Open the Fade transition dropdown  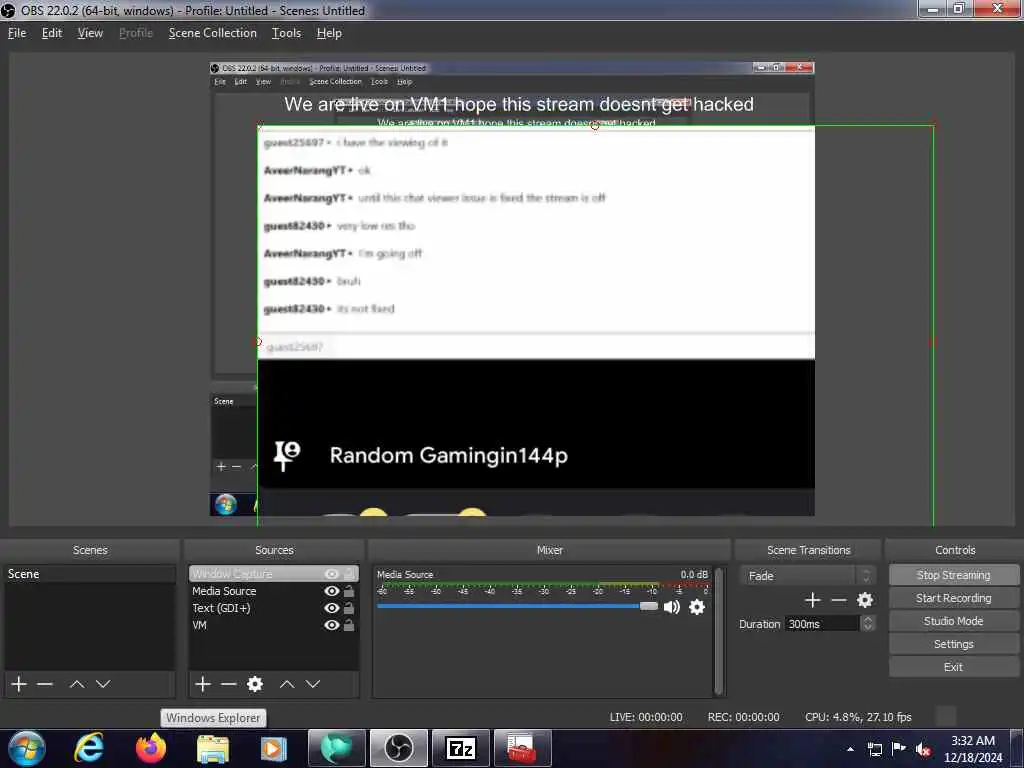[808, 576]
